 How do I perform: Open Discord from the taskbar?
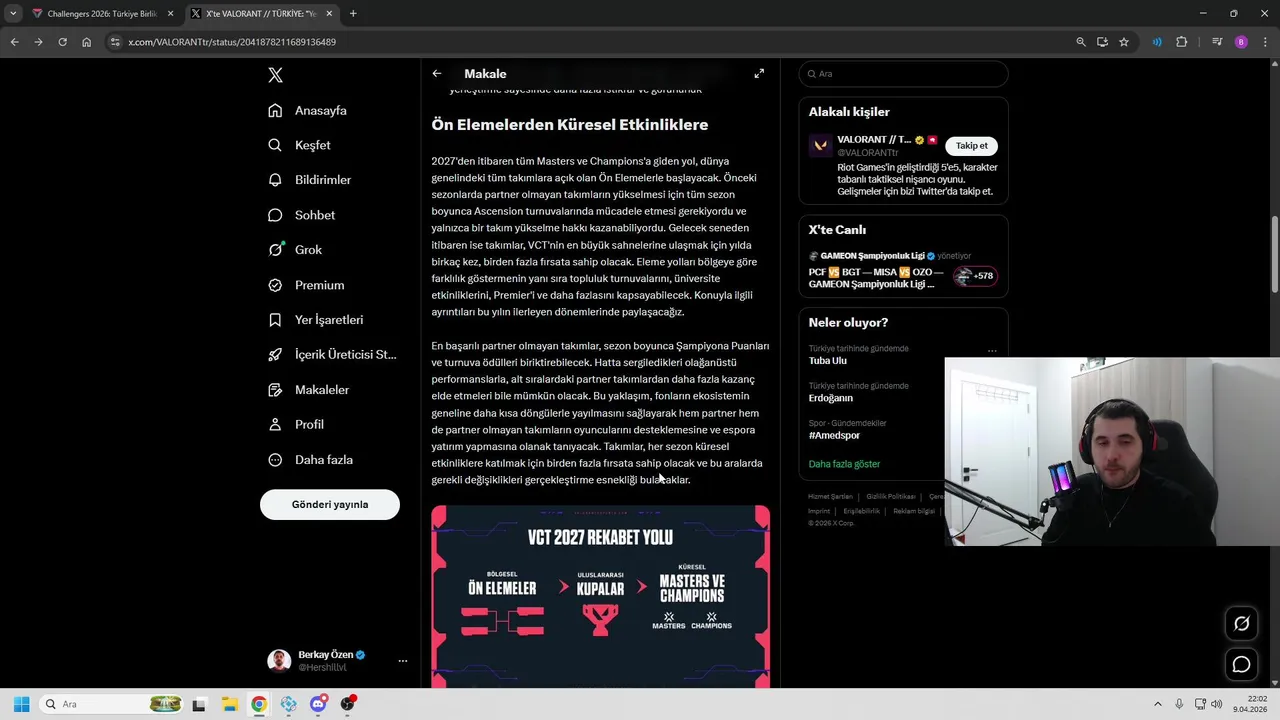point(318,704)
